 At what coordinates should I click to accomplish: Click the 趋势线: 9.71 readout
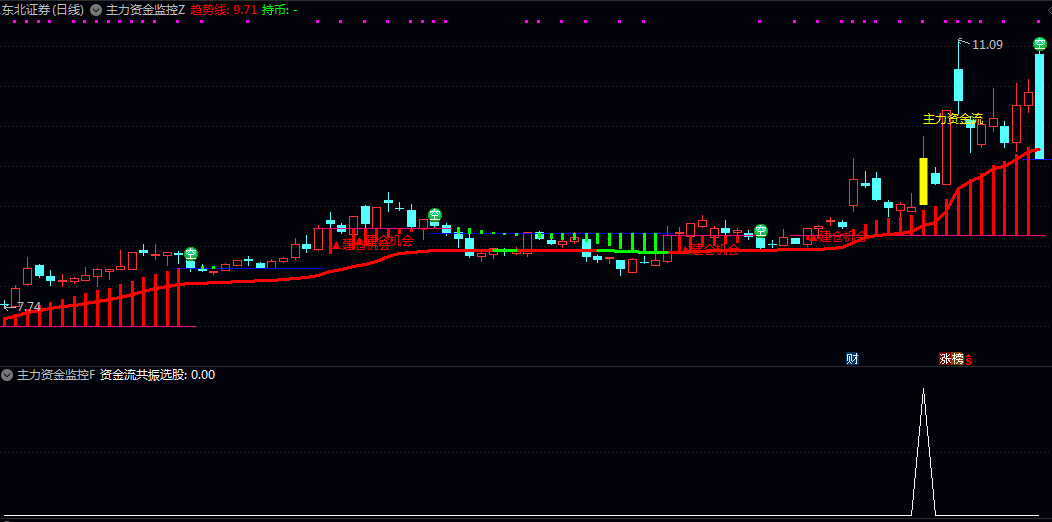tap(224, 10)
